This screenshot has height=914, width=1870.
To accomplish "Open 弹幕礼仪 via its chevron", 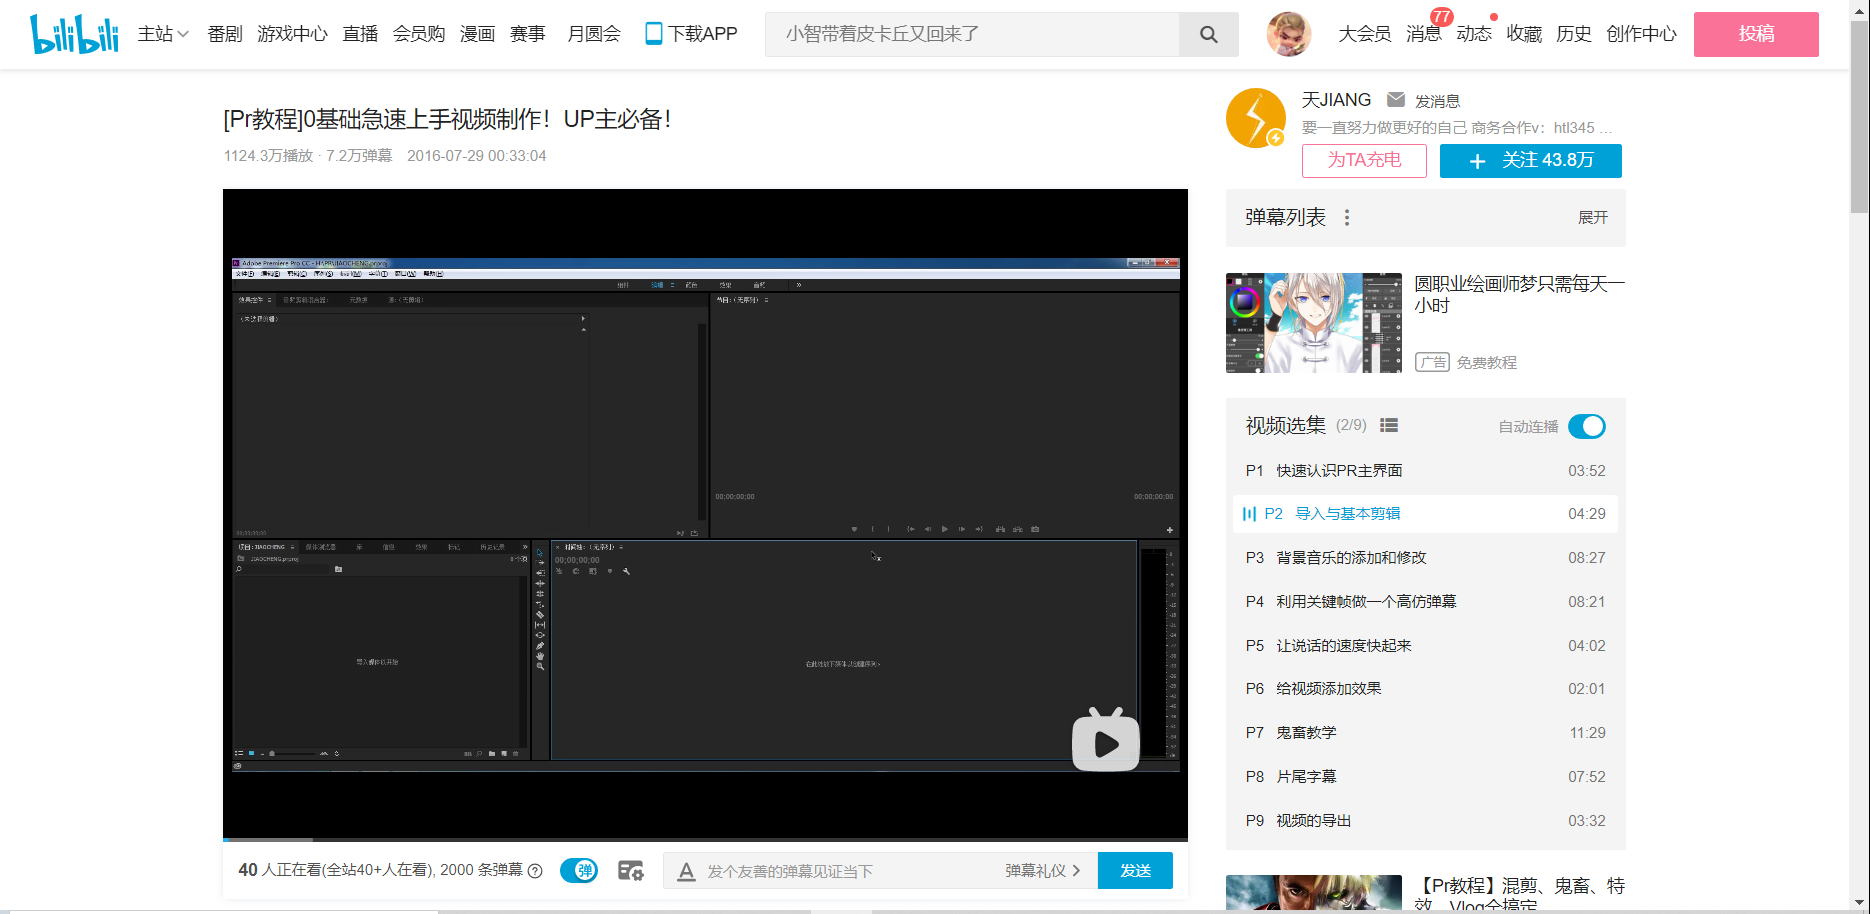I will tap(1078, 871).
